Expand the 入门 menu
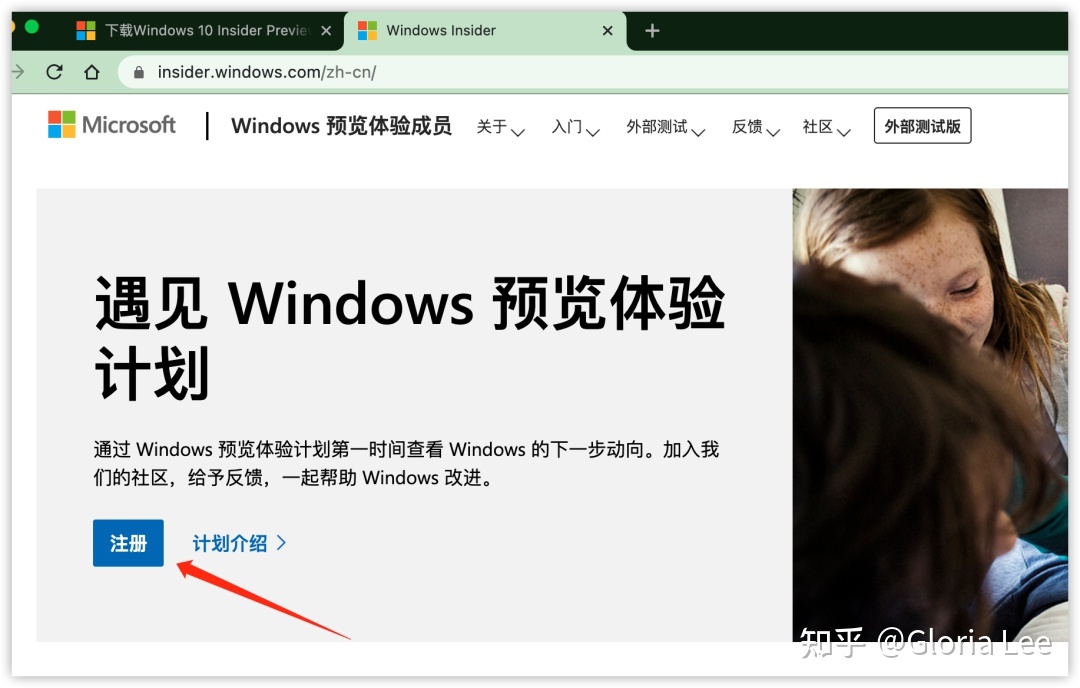1080x688 pixels. [x=576, y=127]
